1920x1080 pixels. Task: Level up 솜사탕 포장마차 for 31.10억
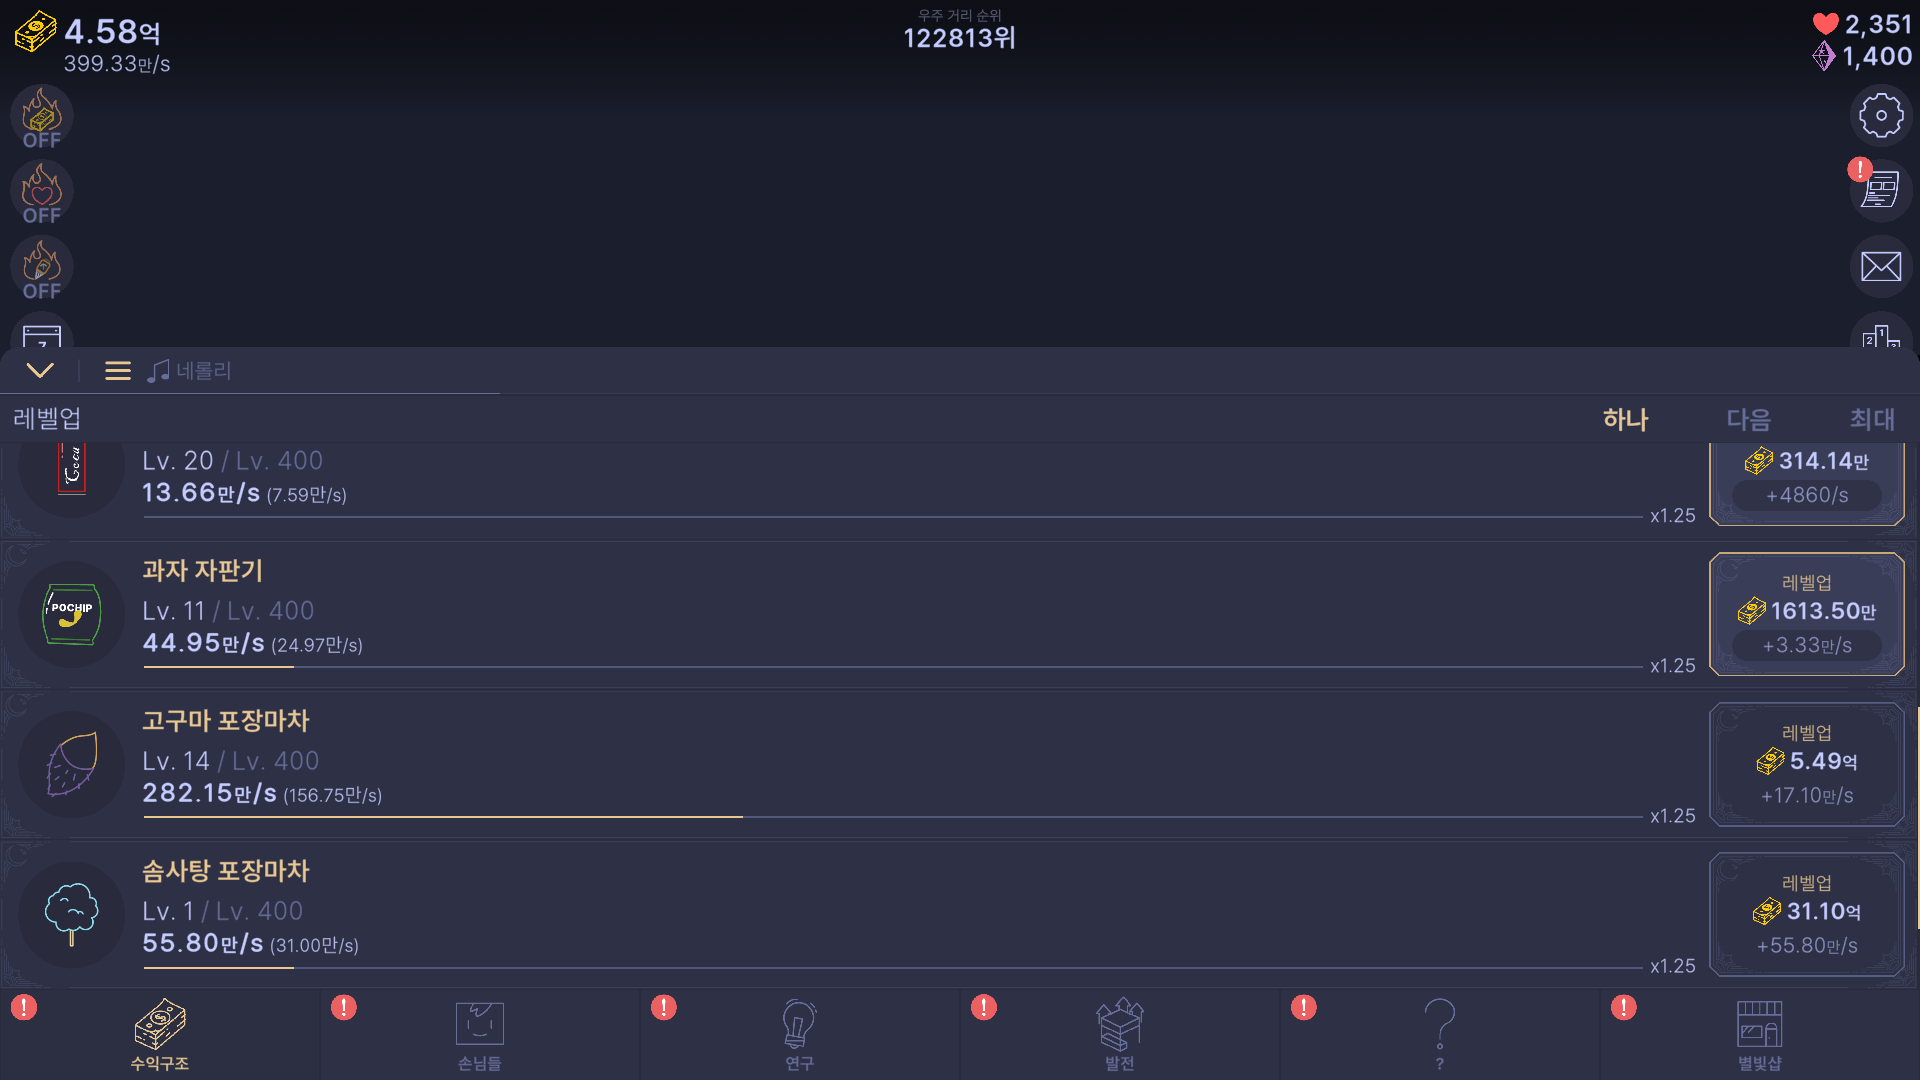pos(1806,914)
